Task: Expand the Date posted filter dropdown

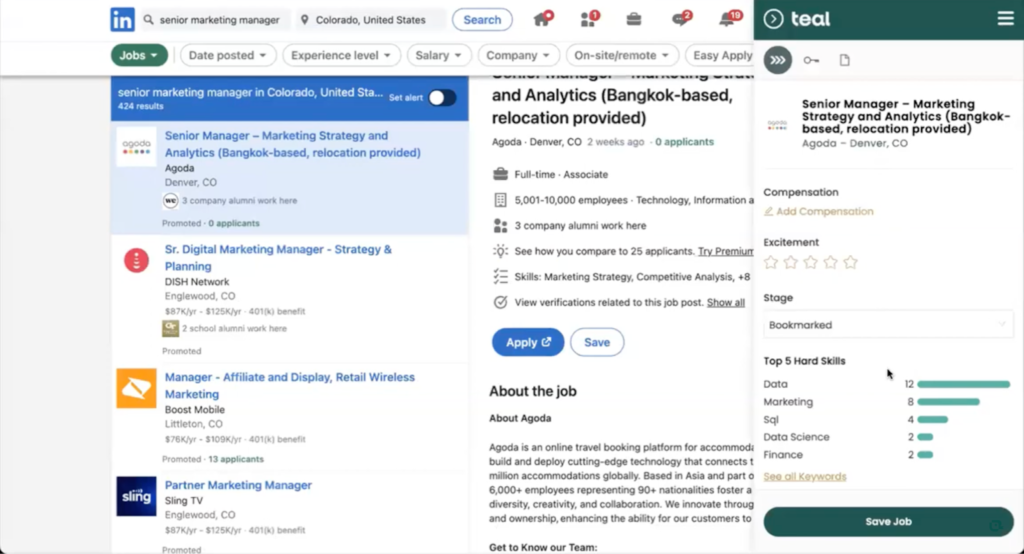Action: [x=227, y=56]
